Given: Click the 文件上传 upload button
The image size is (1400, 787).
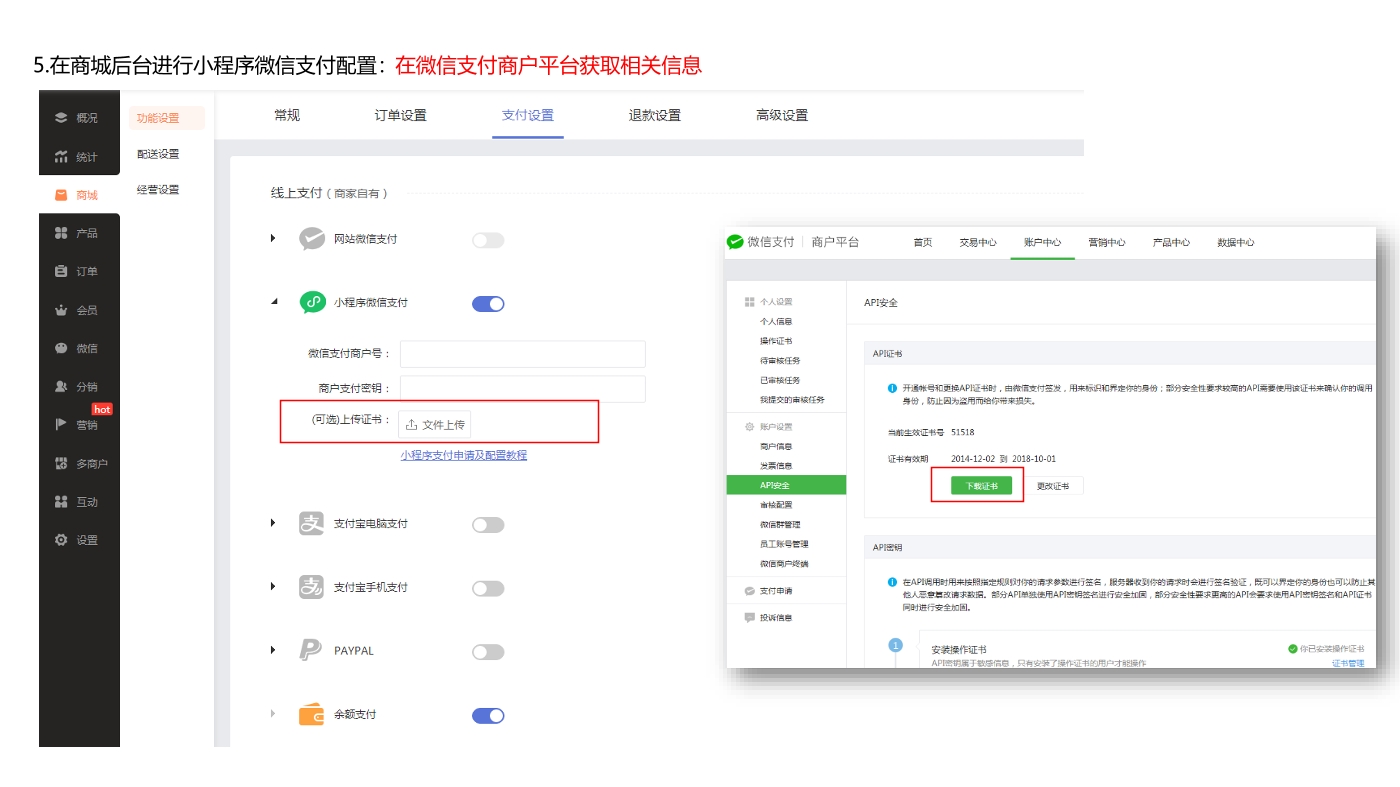Looking at the screenshot, I should (435, 425).
